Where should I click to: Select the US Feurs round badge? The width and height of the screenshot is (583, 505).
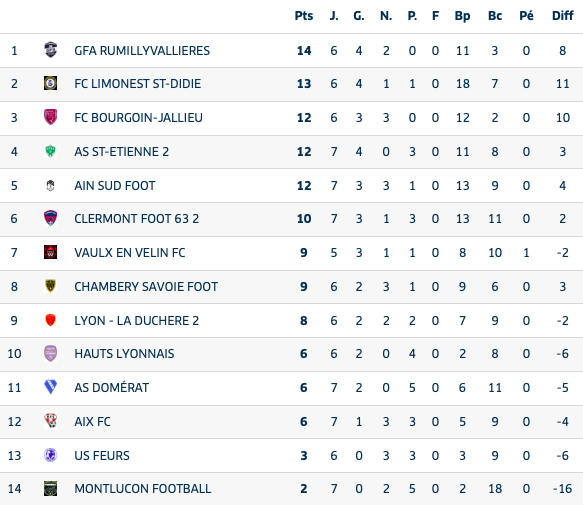(51, 455)
